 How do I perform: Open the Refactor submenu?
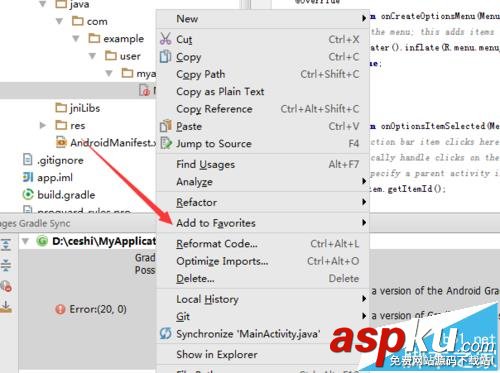(263, 202)
